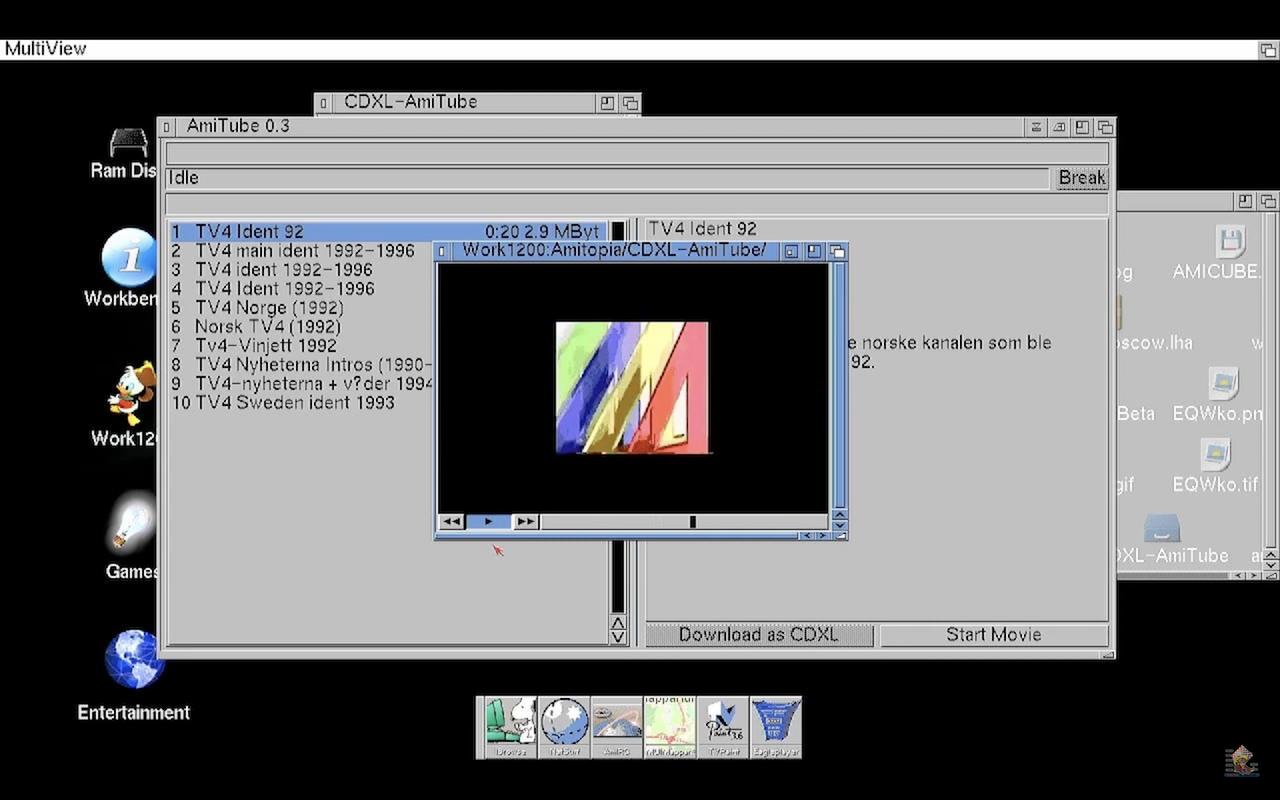
Task: Fast-forward the video in MultiView player
Action: [x=526, y=522]
